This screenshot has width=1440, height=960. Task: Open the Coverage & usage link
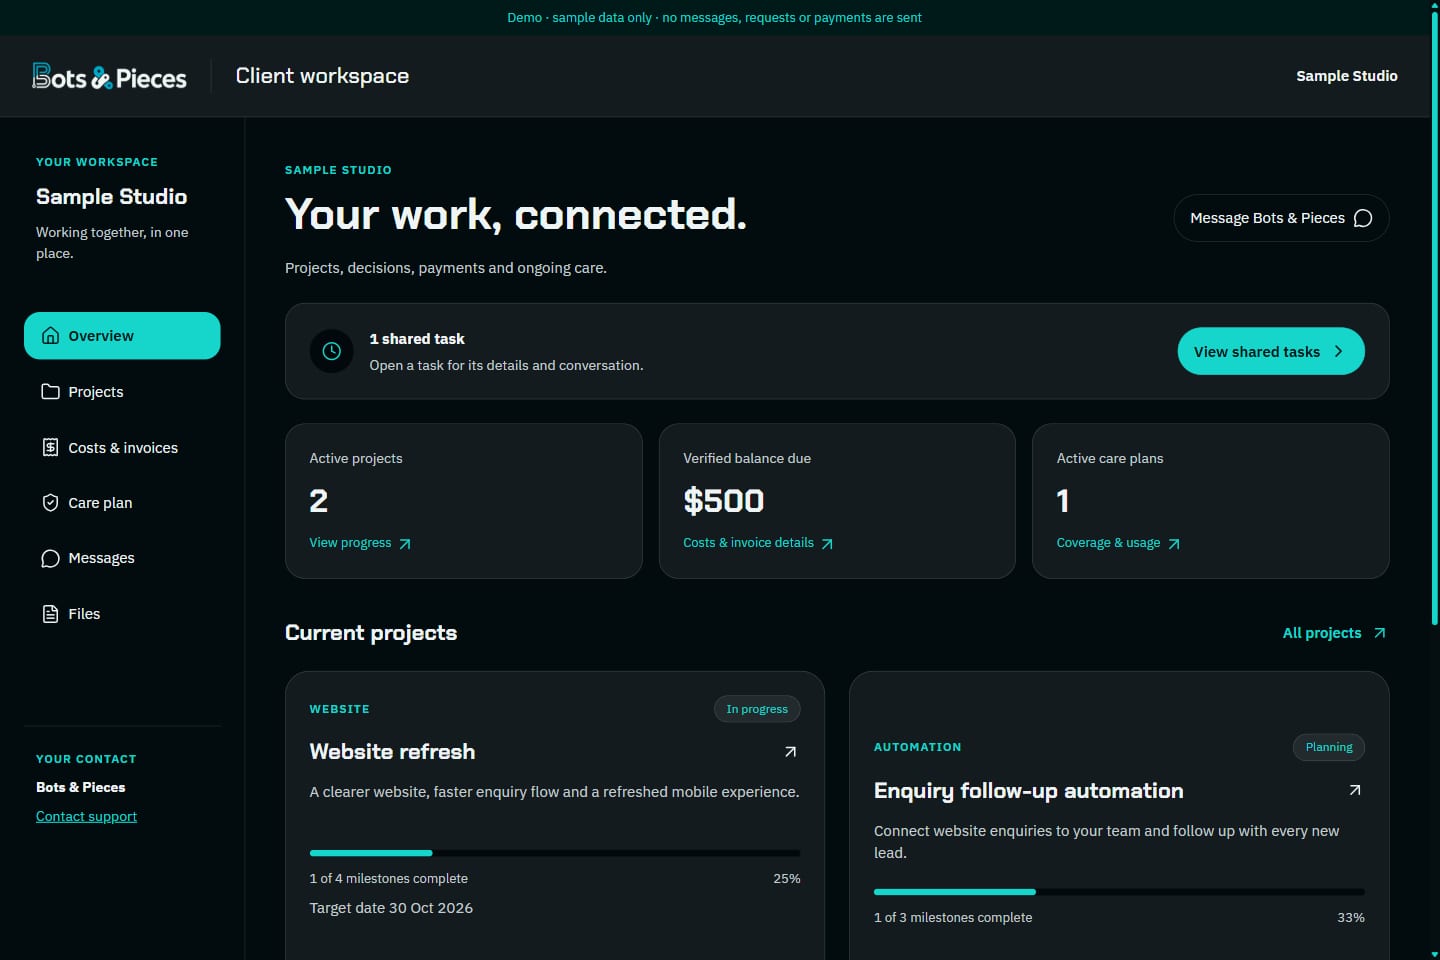pos(1118,543)
